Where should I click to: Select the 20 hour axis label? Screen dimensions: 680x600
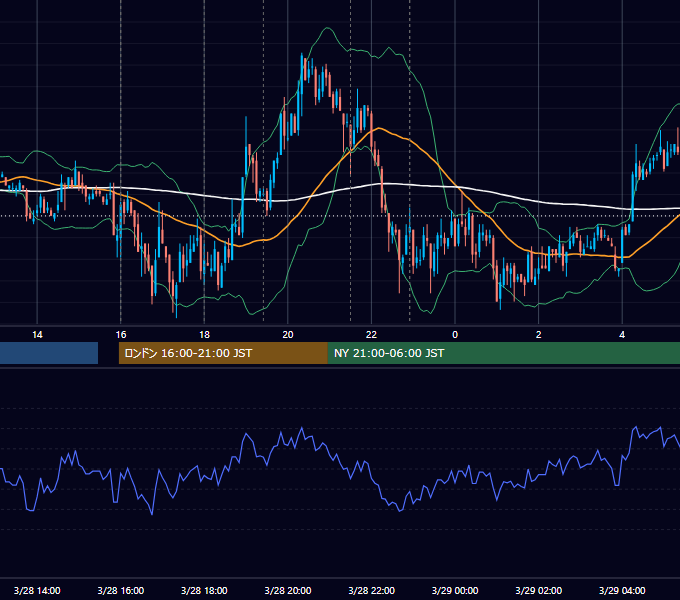288,334
